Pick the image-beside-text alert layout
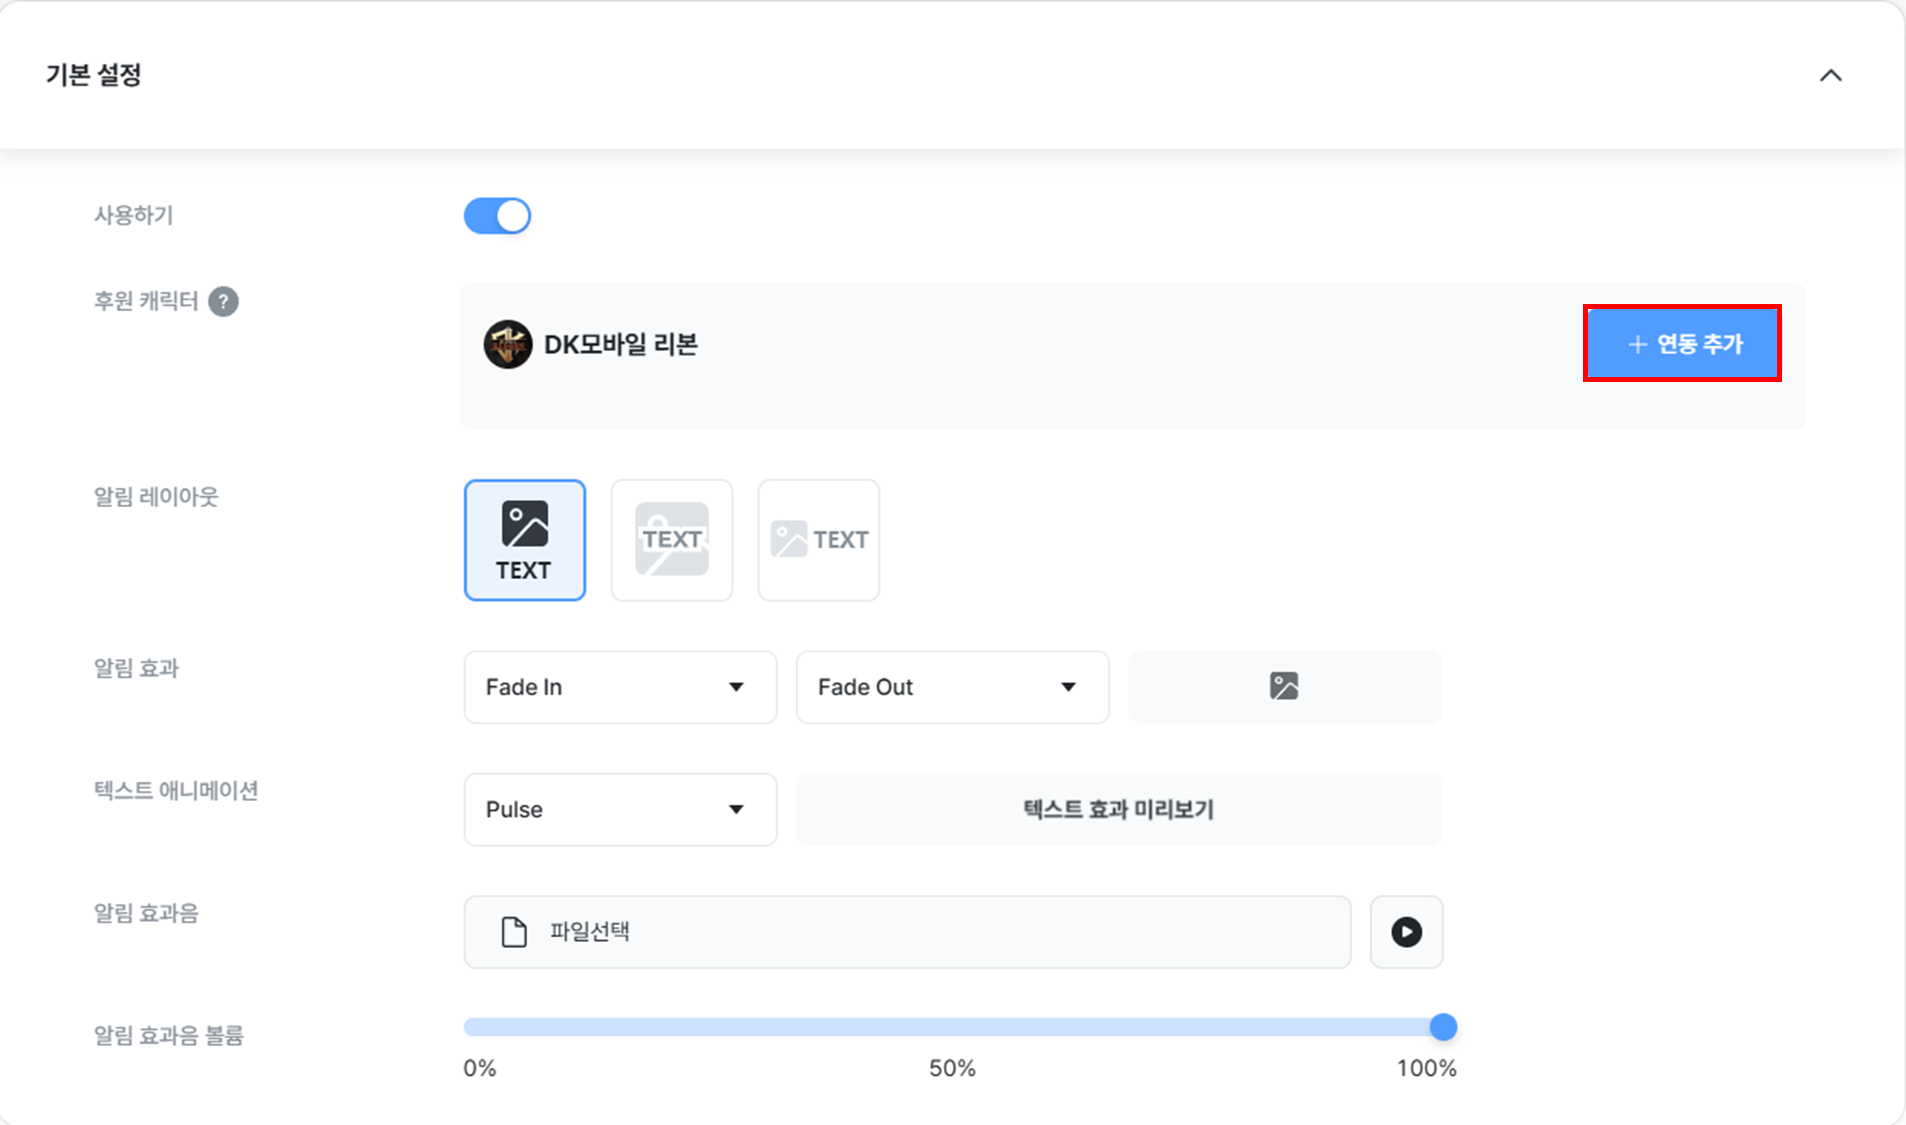Viewport: 1906px width, 1125px height. click(x=818, y=540)
